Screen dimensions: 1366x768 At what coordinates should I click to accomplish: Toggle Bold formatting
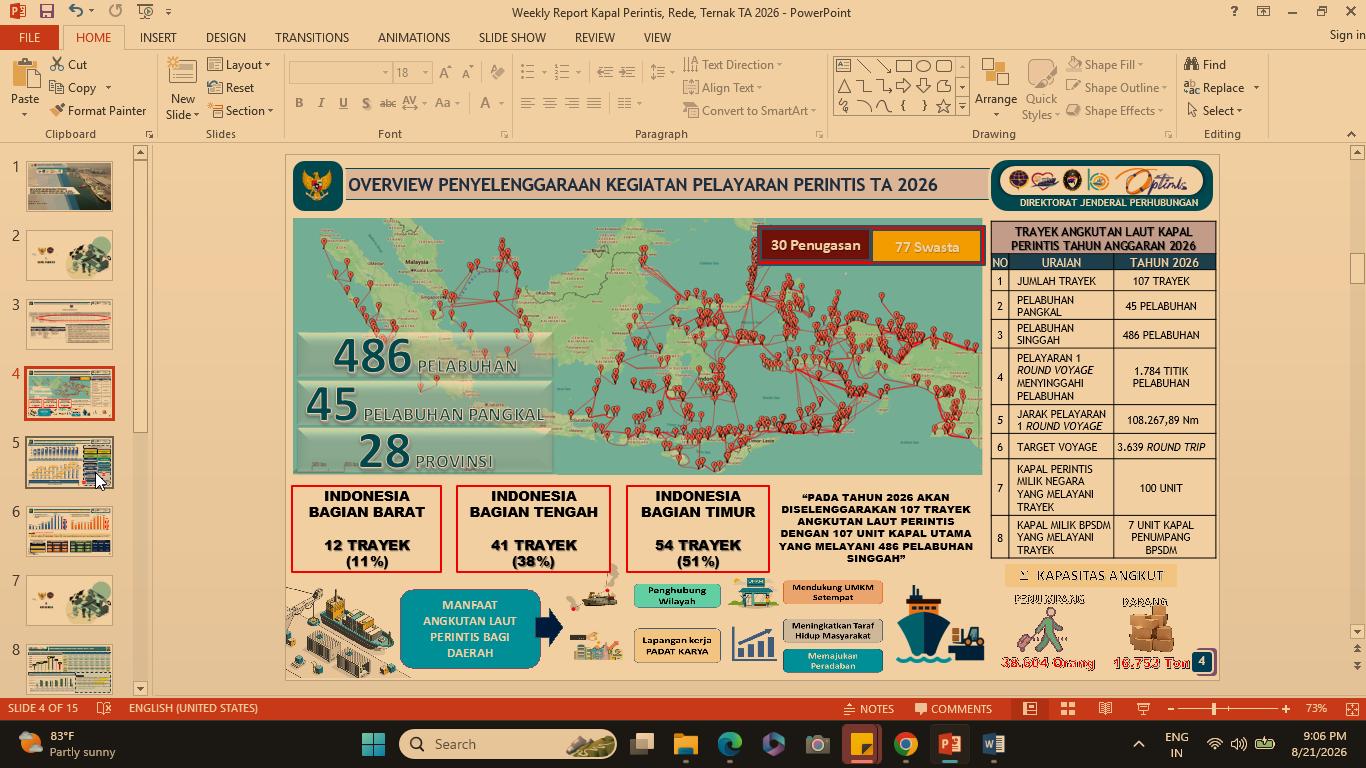click(298, 103)
